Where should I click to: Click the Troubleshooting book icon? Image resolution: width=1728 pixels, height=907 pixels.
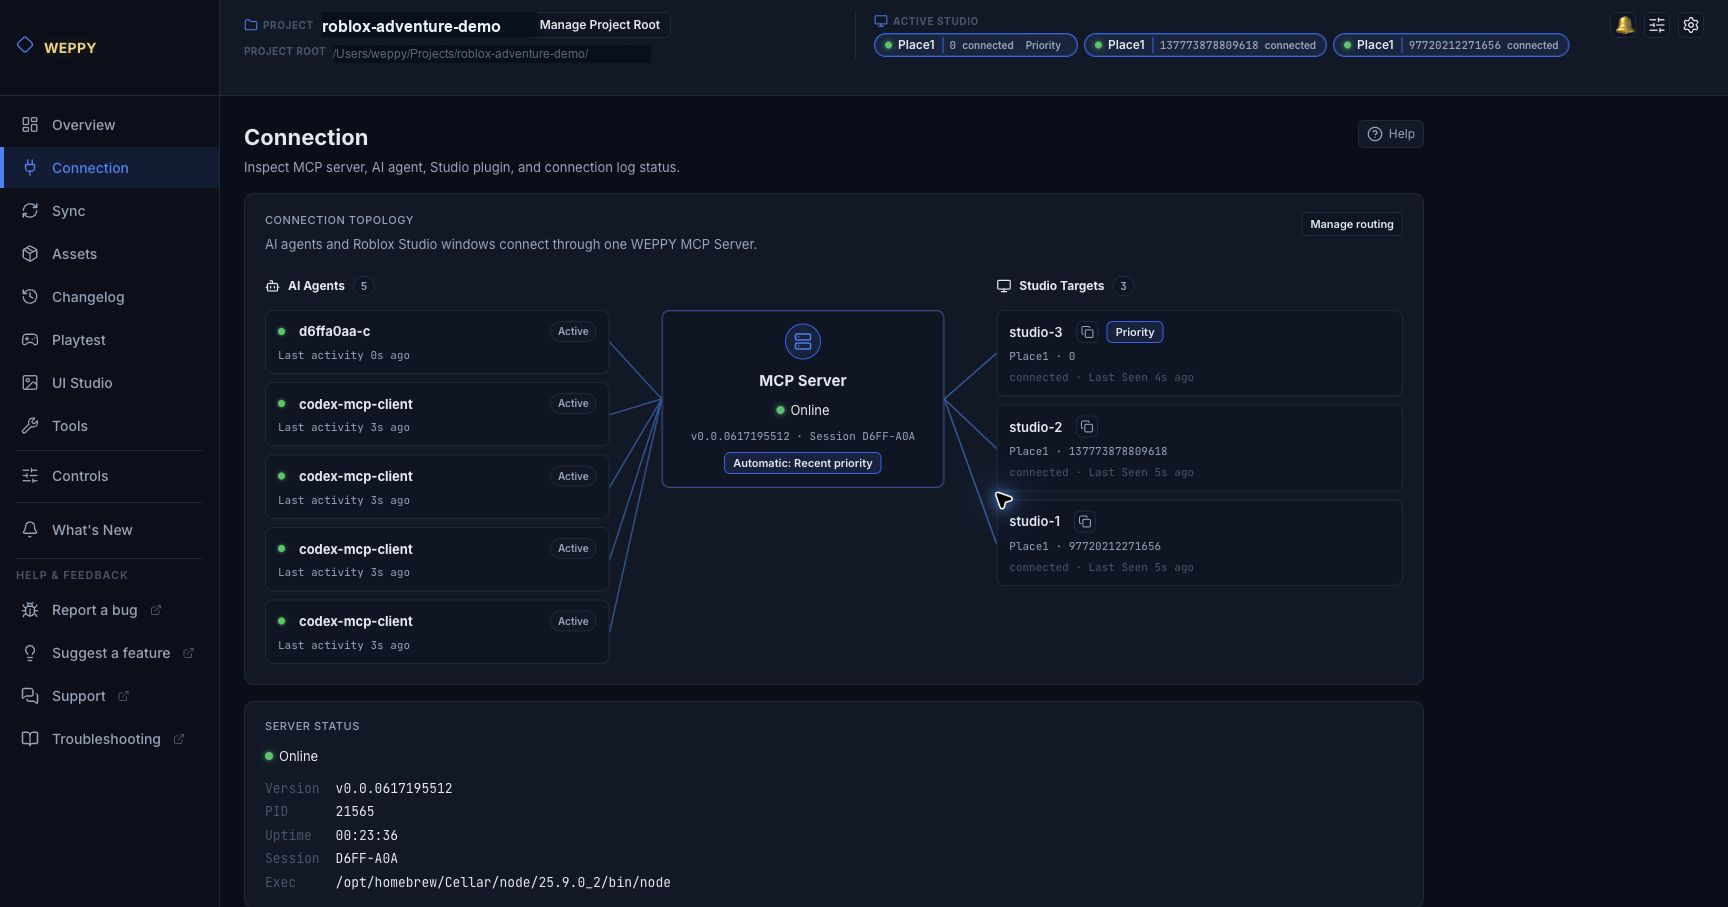pos(30,739)
